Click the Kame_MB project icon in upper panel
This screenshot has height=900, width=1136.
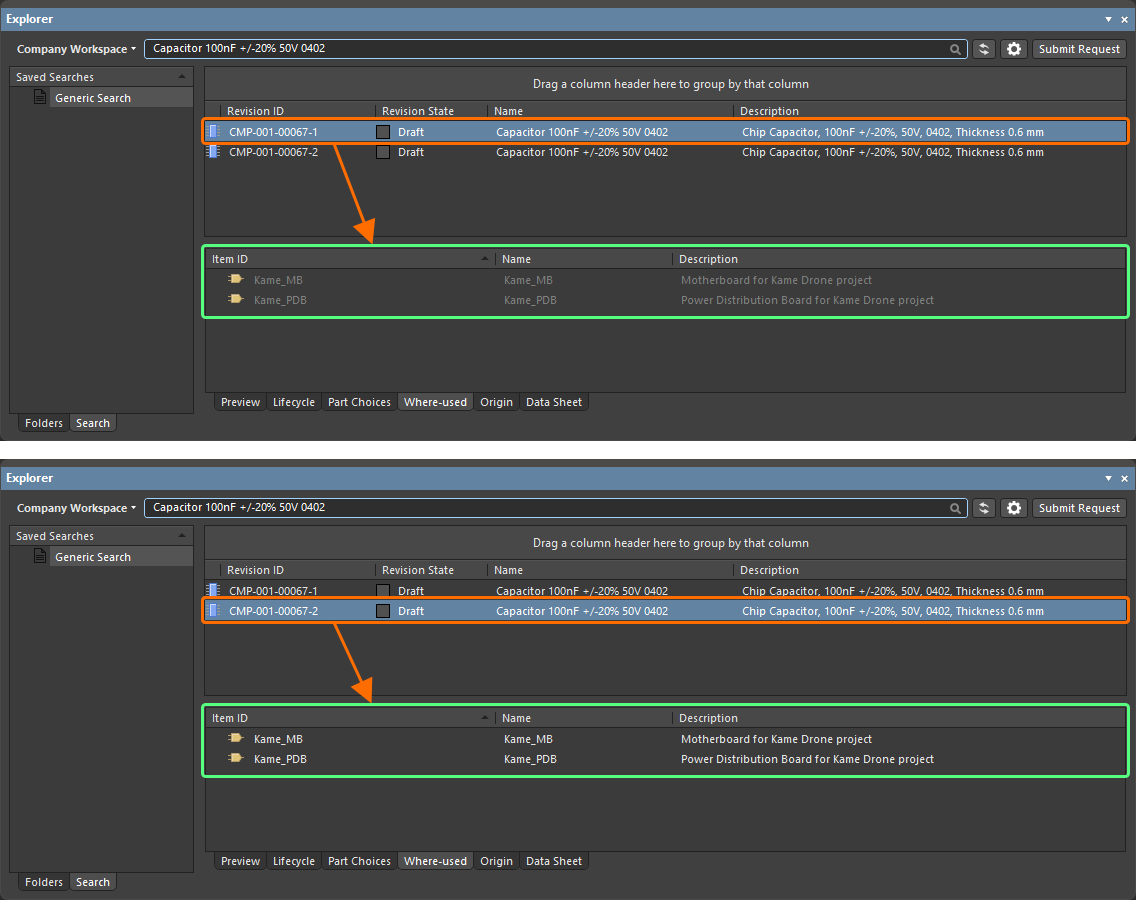pyautogui.click(x=235, y=280)
